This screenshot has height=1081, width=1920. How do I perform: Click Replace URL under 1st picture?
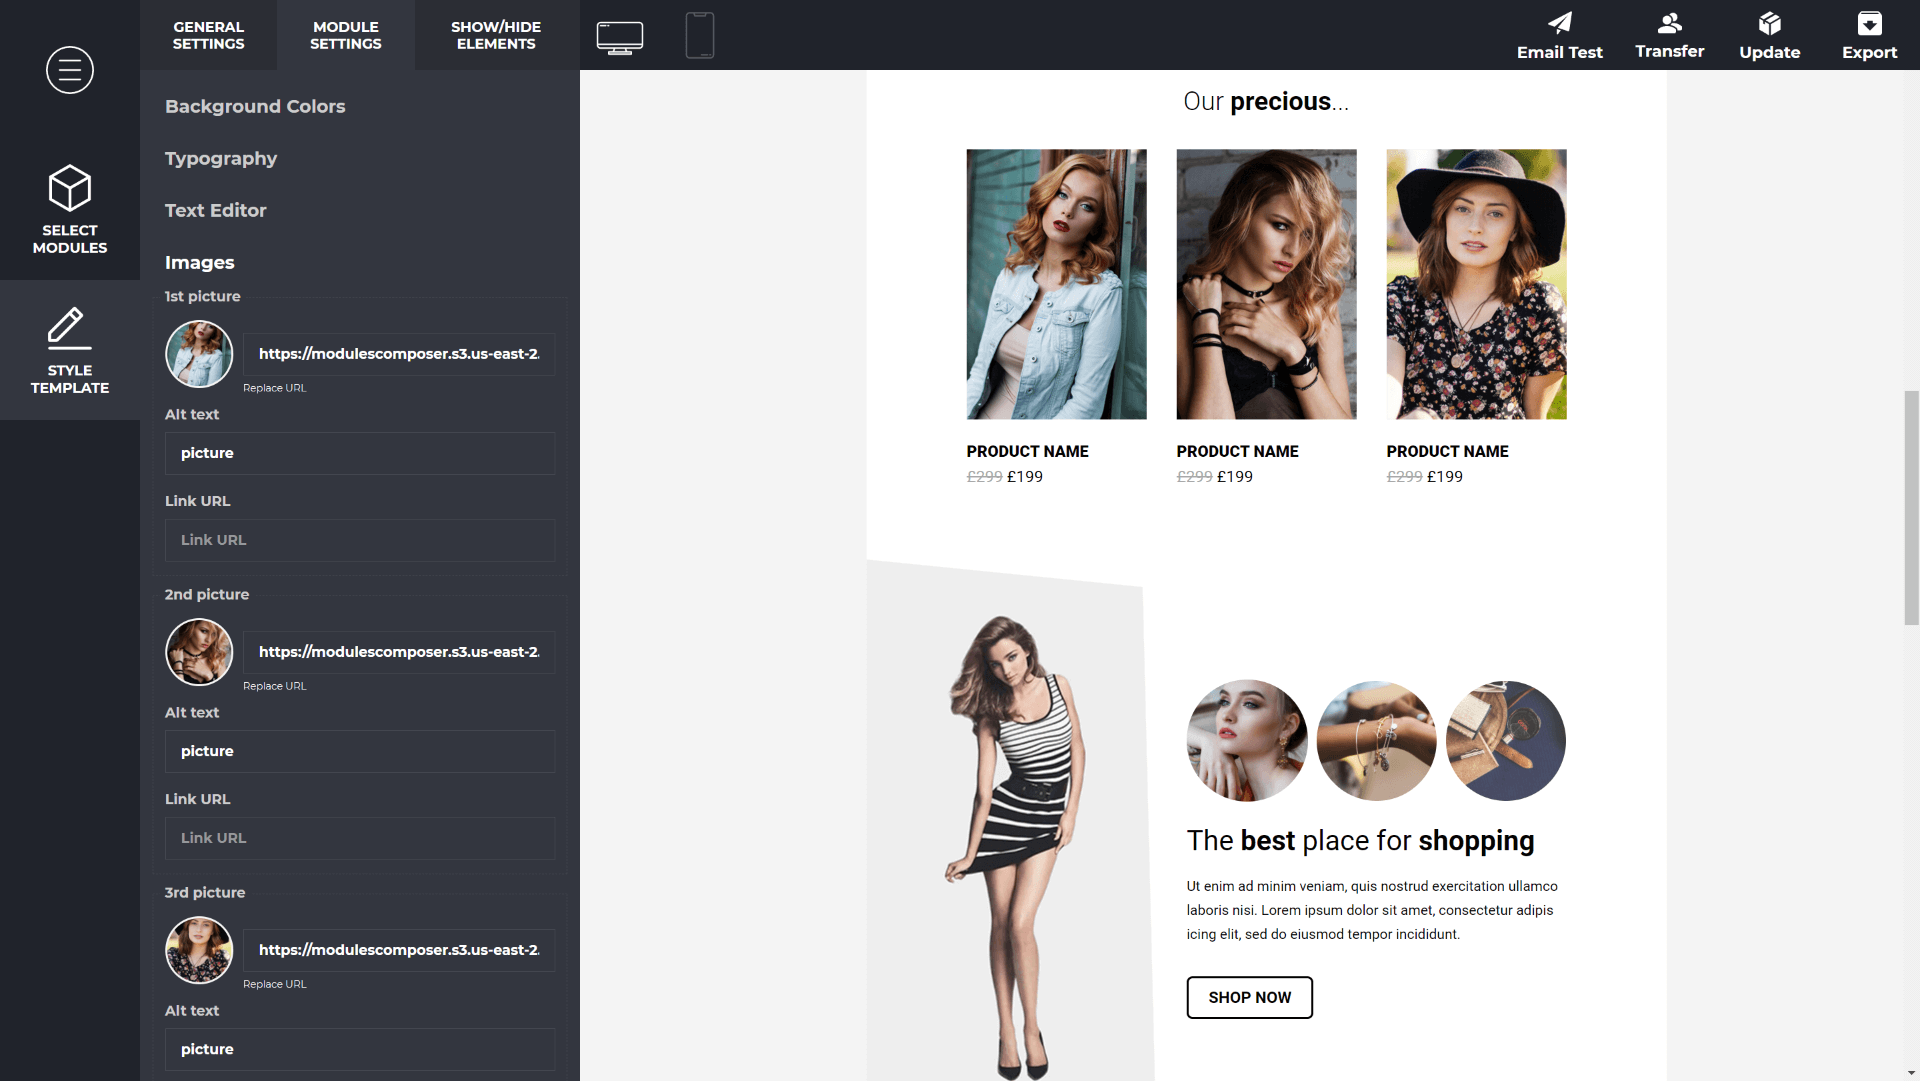tap(274, 388)
